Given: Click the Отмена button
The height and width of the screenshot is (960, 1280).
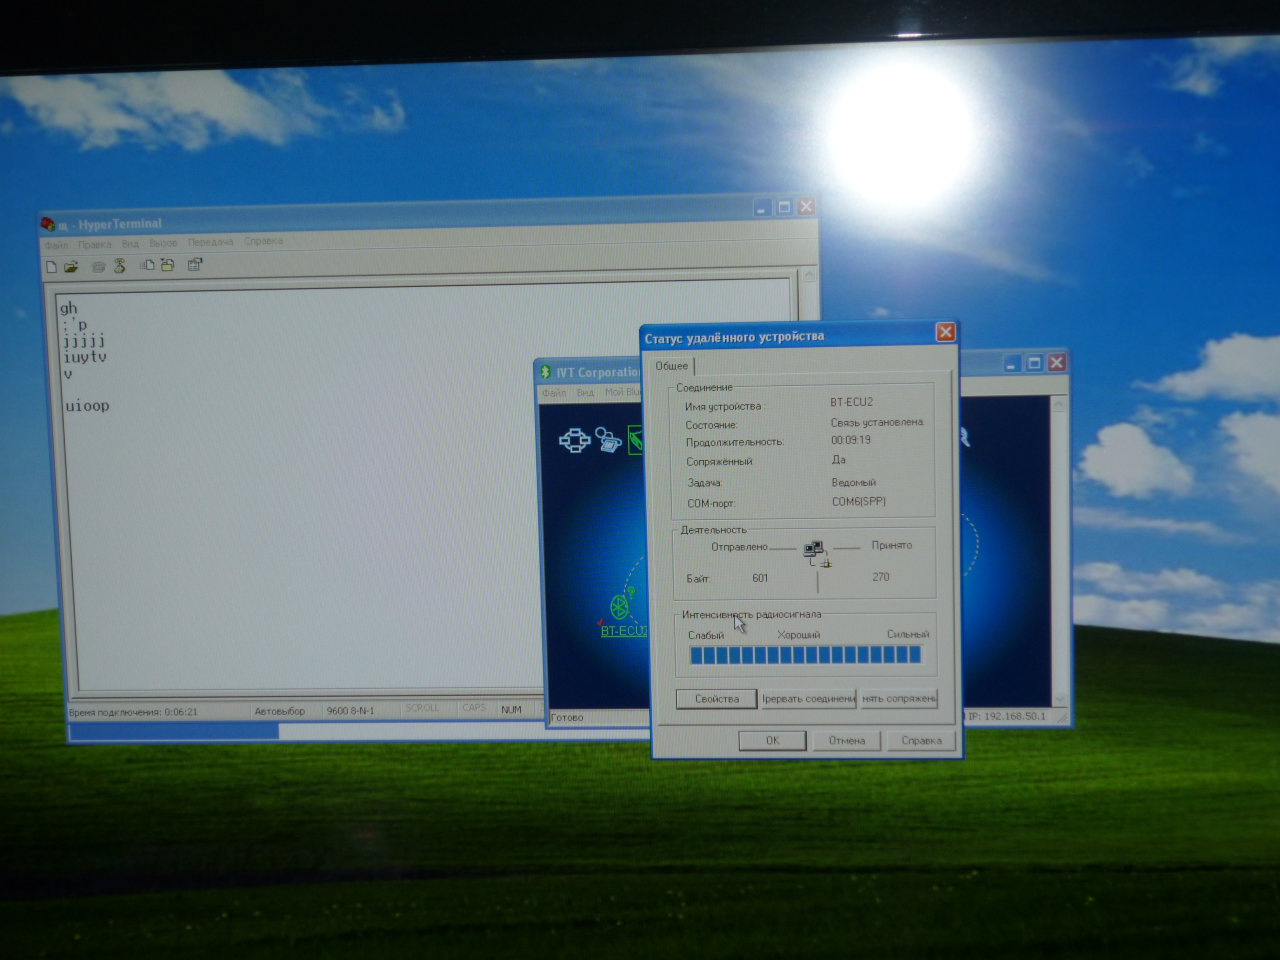Looking at the screenshot, I should pos(846,740).
